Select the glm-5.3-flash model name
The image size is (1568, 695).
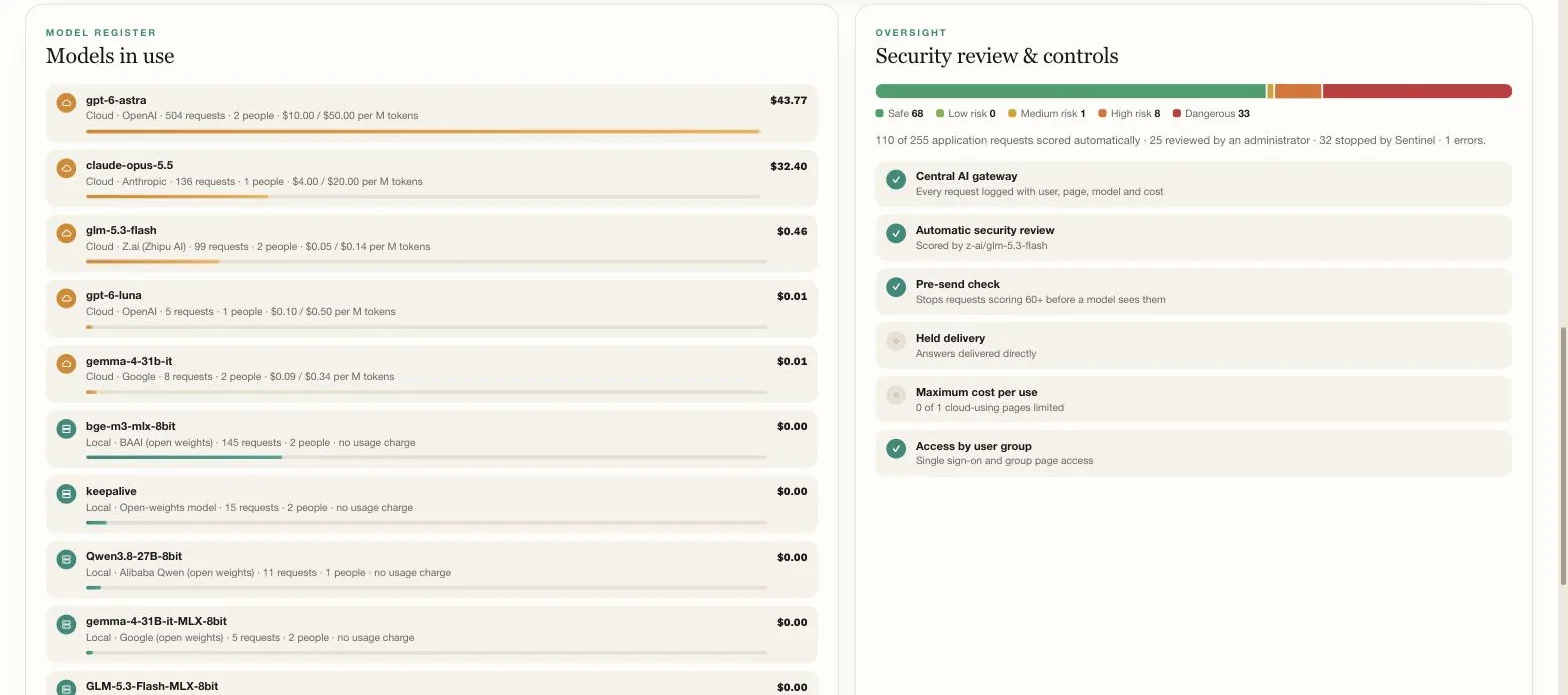[121, 230]
